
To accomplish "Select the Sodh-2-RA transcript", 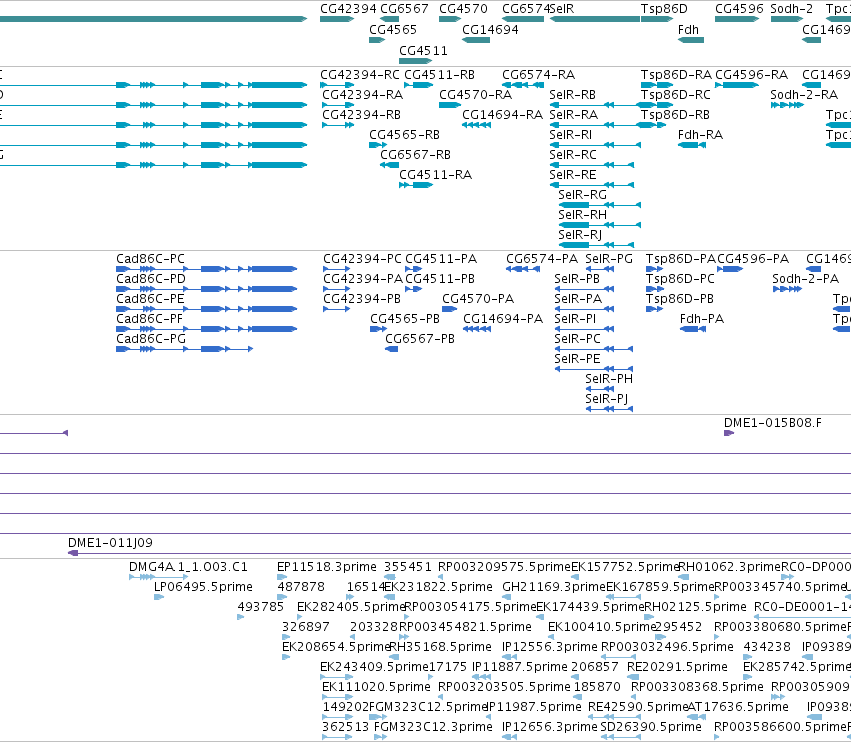I will pos(804,94).
